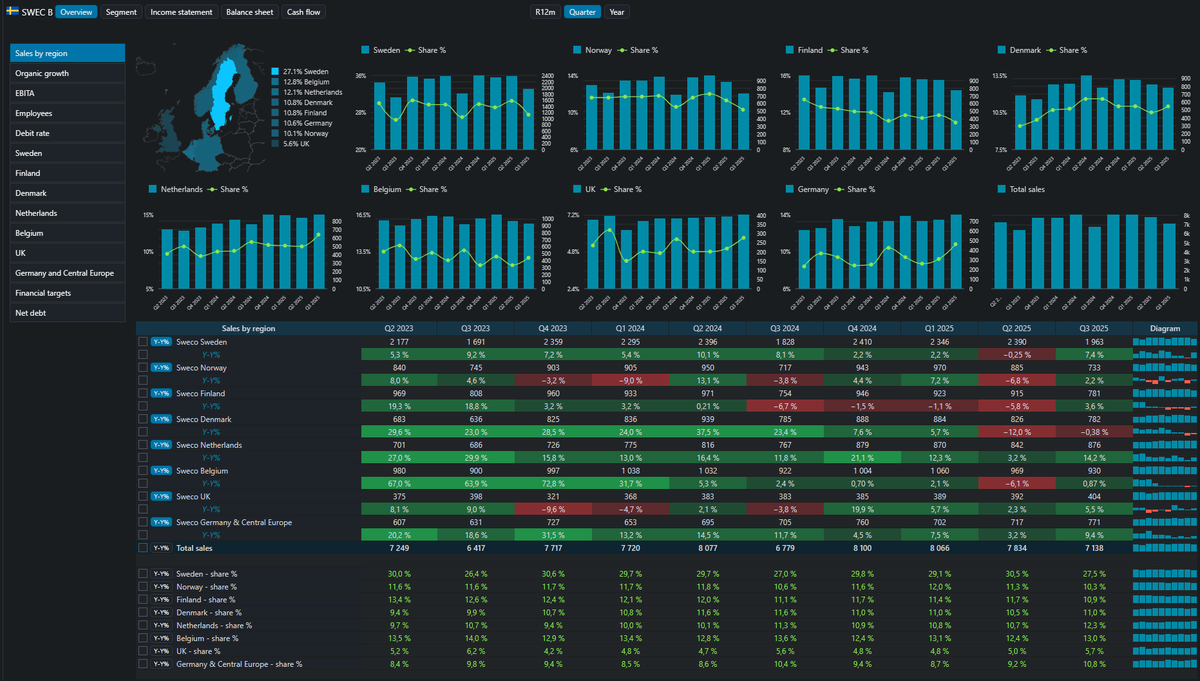This screenshot has height=681, width=1200.
Task: Click the Sales by region table header
Action: (x=249, y=328)
